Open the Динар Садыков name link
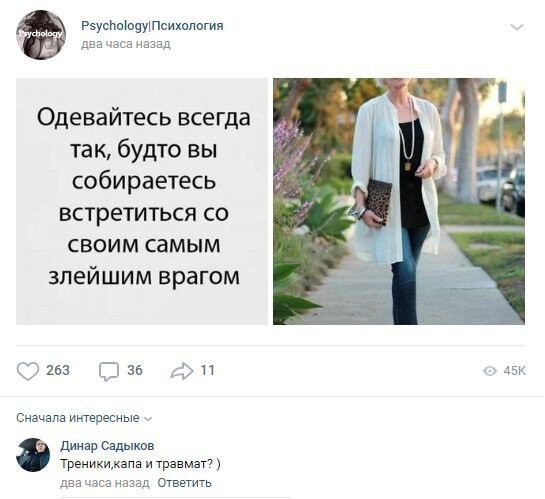 tap(107, 445)
